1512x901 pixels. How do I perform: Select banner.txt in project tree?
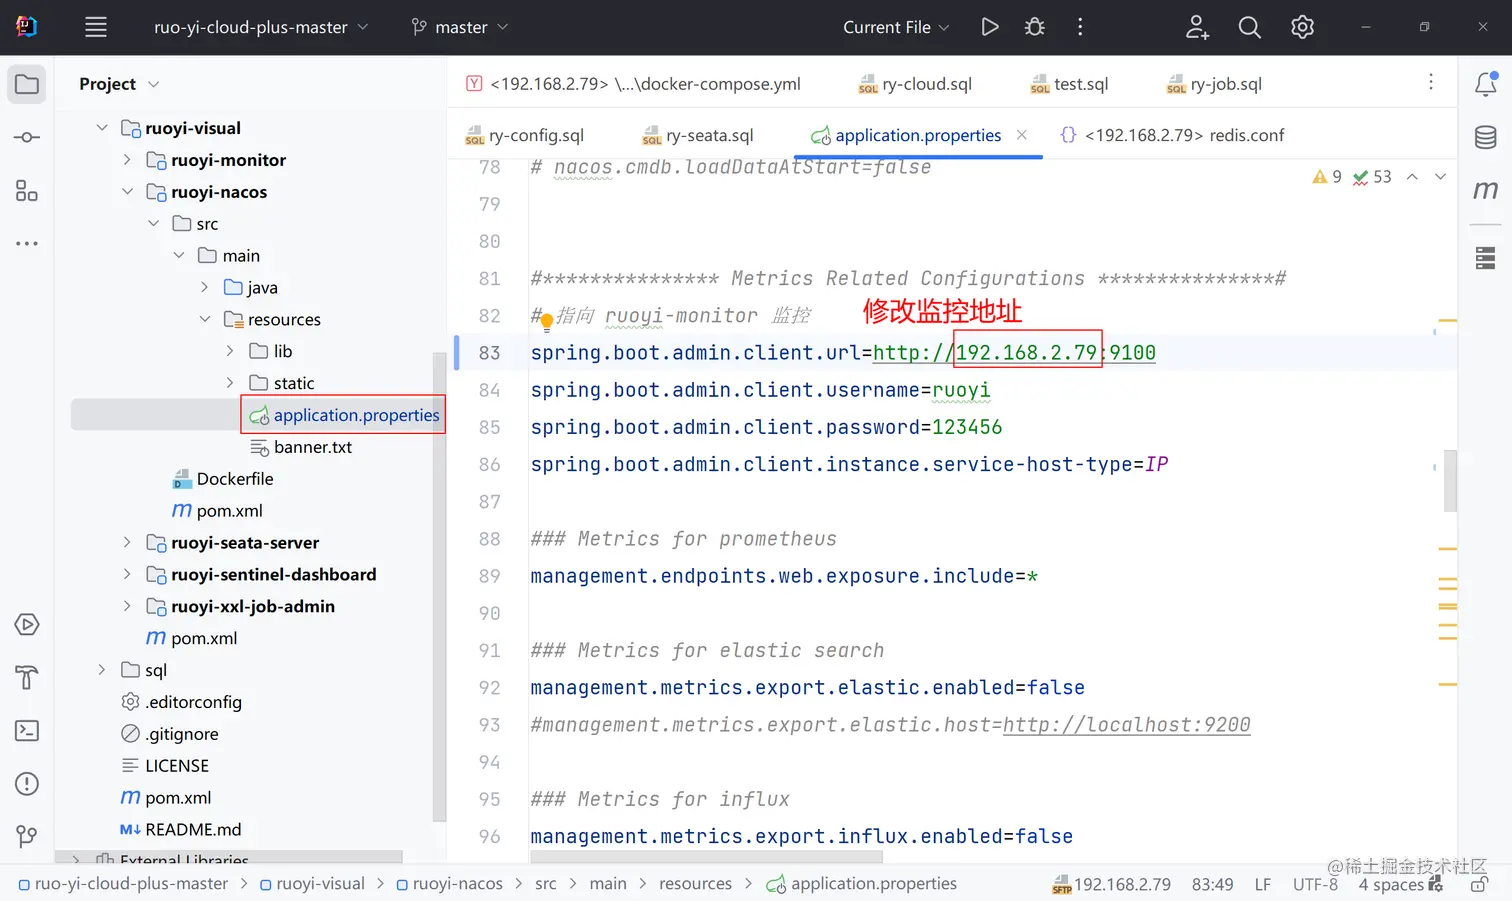click(301, 447)
